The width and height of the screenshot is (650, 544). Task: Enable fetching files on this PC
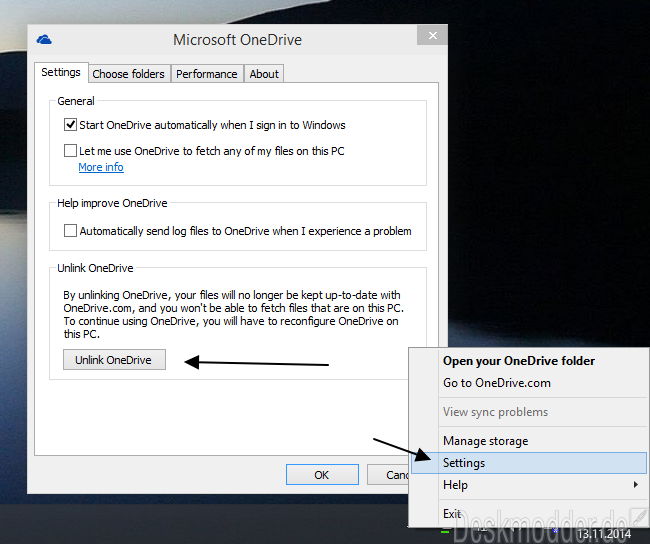coord(70,150)
